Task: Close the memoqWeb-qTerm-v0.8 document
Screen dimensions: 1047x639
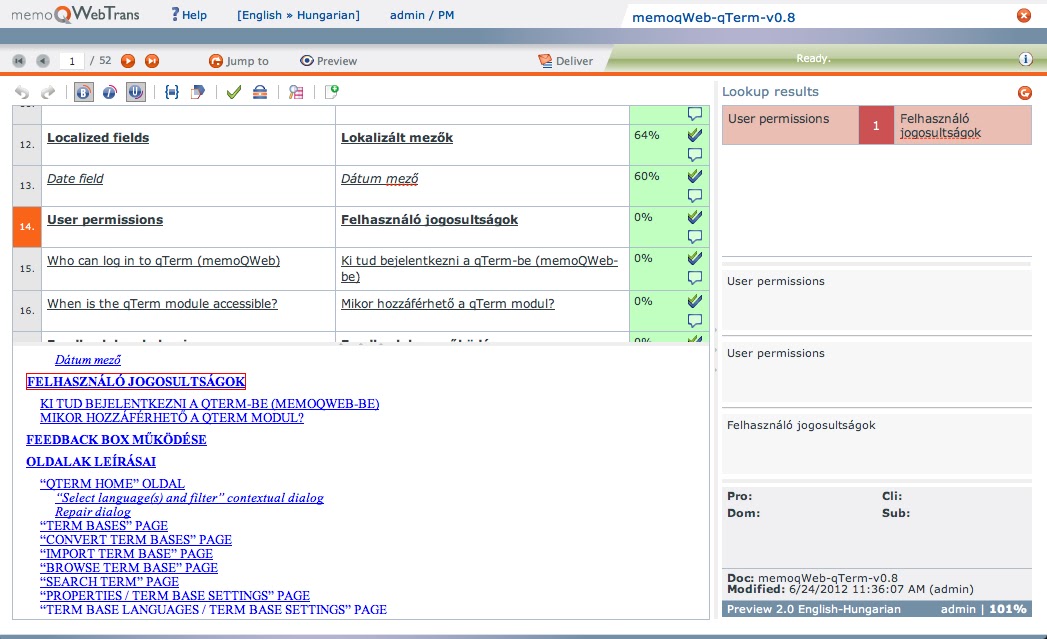Action: tap(1024, 15)
